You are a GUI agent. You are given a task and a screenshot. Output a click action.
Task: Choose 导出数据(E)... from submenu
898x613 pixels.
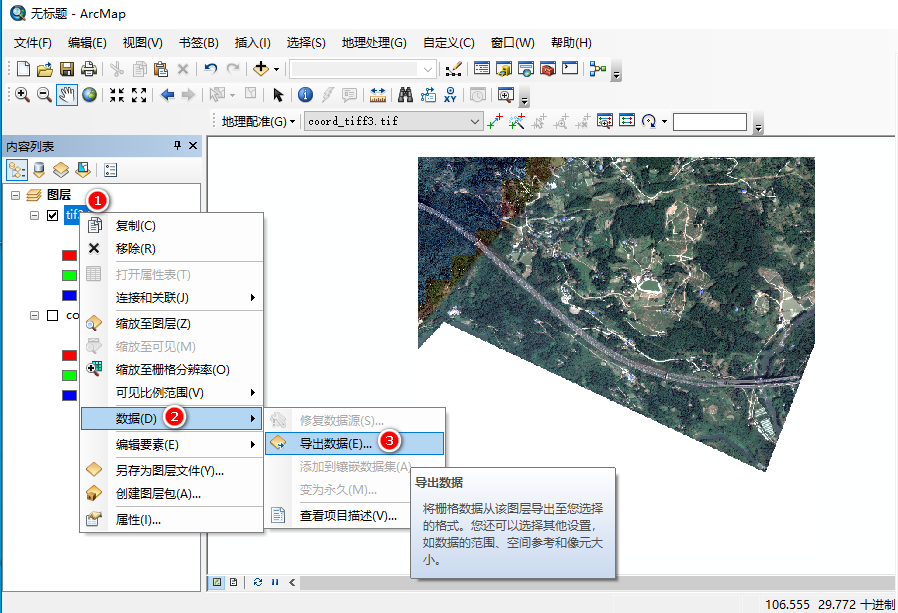pos(355,443)
